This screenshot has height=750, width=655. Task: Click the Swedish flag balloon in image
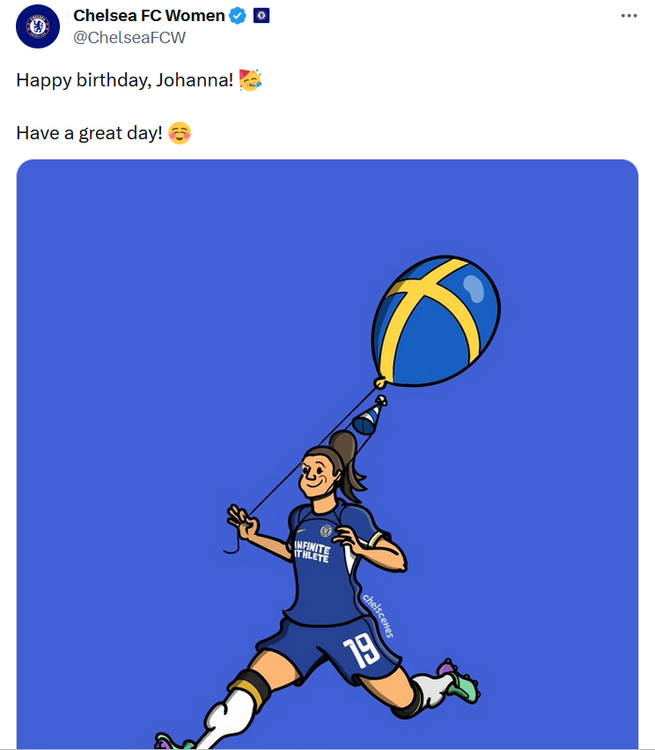click(436, 321)
